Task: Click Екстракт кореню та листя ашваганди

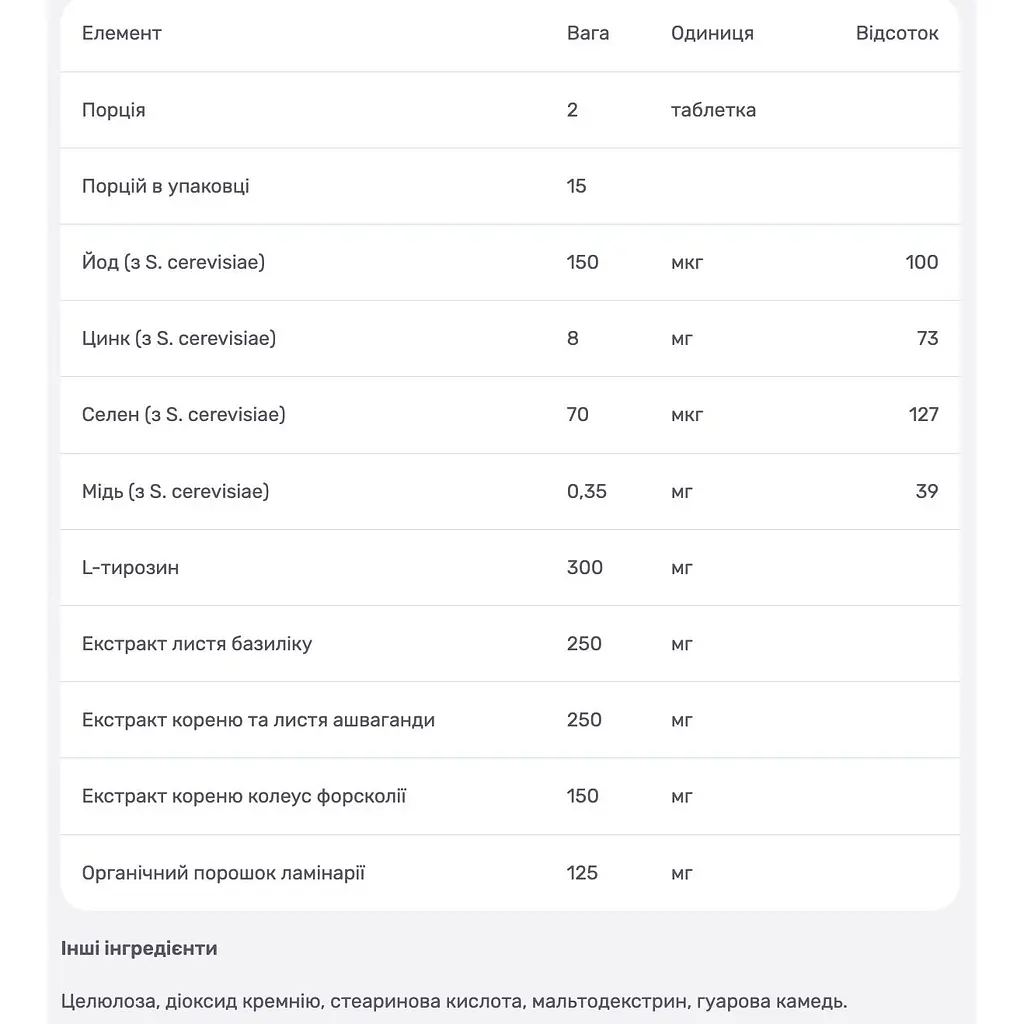Action: (258, 720)
